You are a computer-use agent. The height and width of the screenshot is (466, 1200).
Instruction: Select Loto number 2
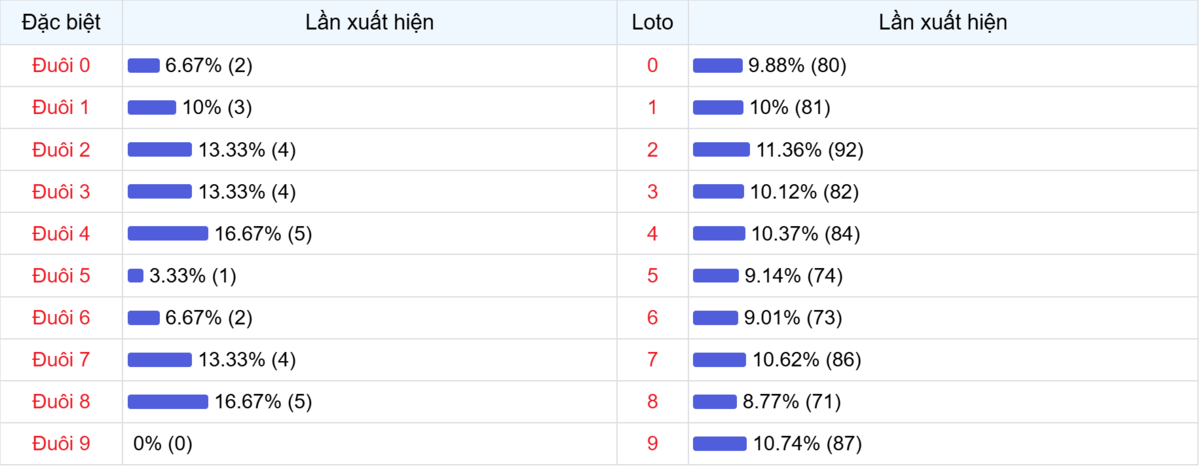pos(653,150)
